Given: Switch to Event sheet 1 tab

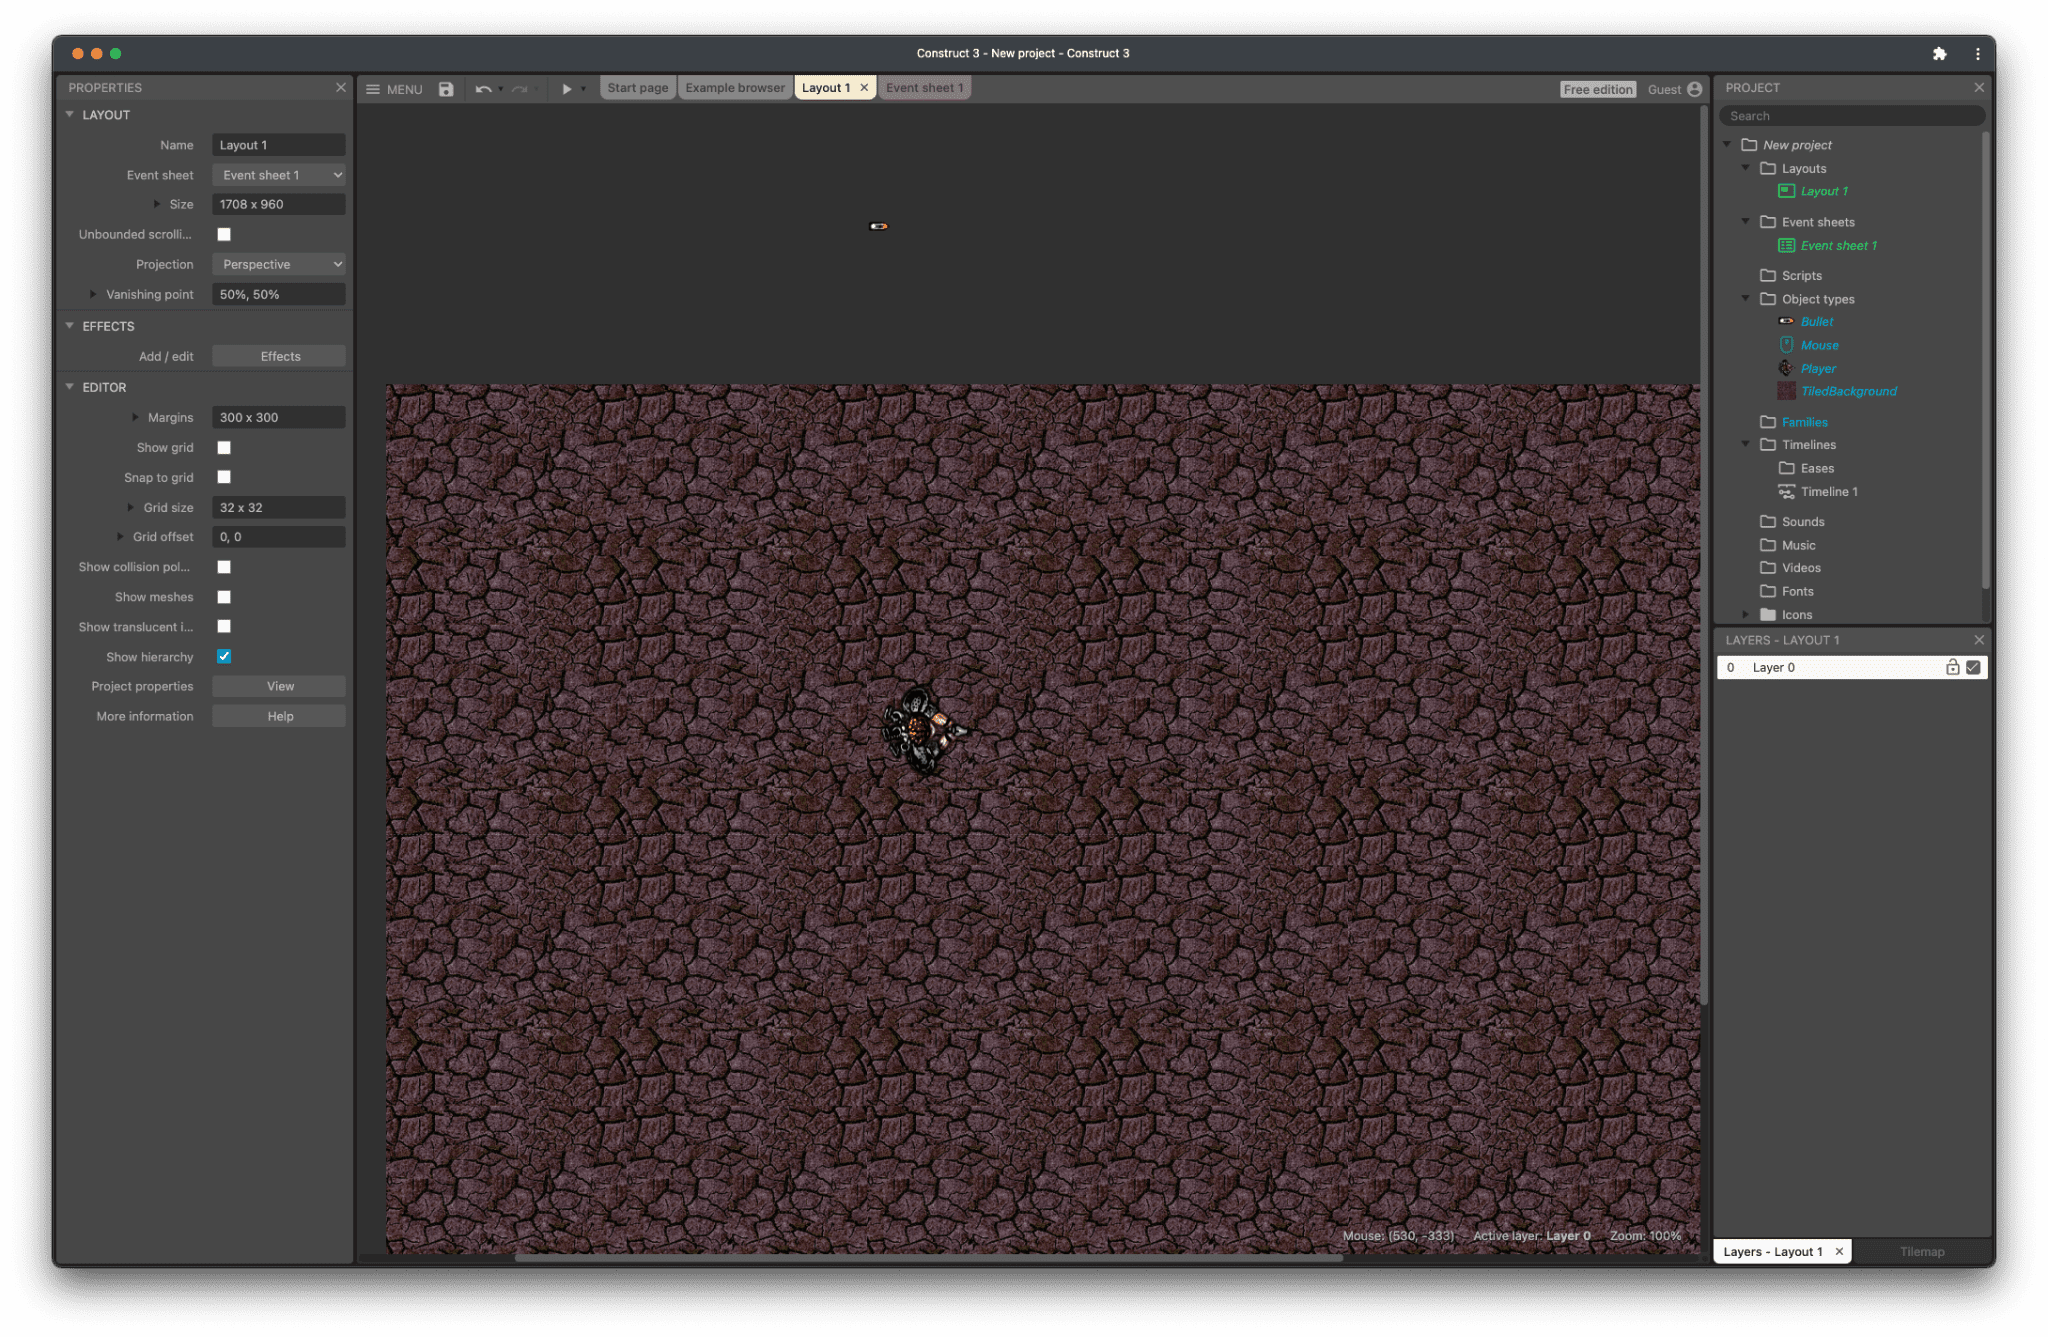Looking at the screenshot, I should pos(921,88).
